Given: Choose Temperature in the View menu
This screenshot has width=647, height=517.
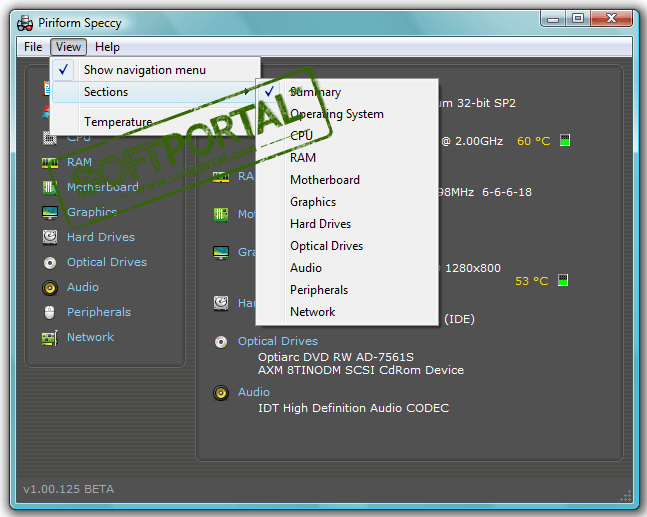Looking at the screenshot, I should [118, 122].
